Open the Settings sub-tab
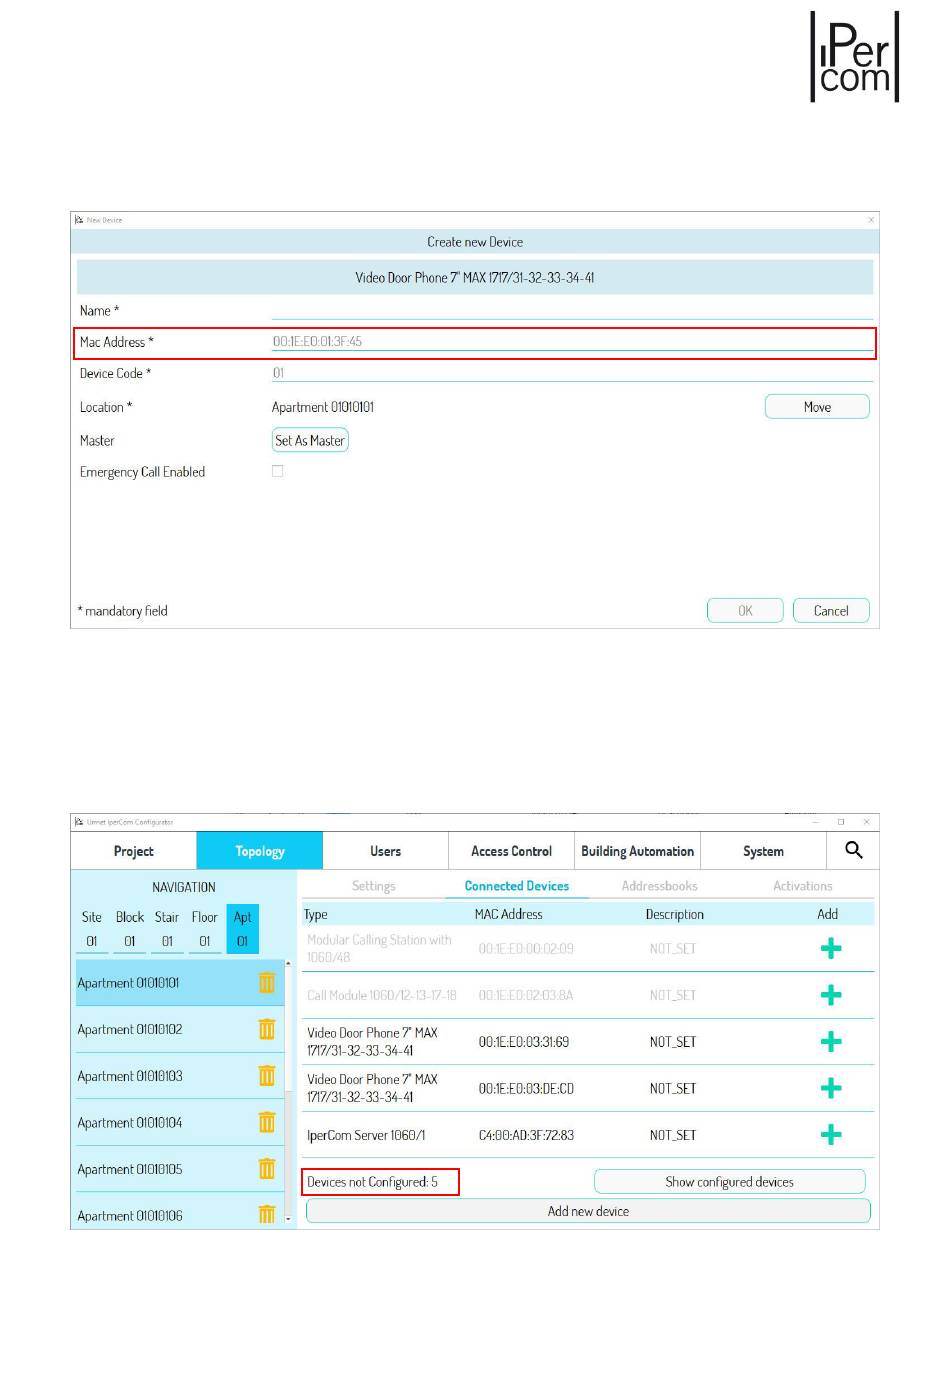Viewport: 950px width, 1397px height. [373, 886]
